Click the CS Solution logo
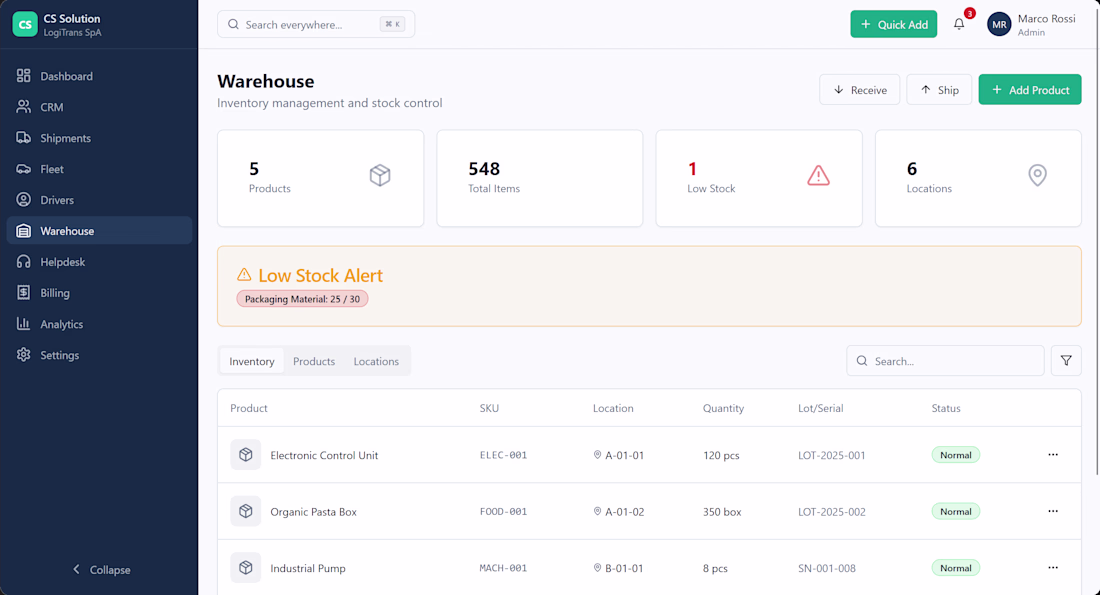 tap(25, 24)
